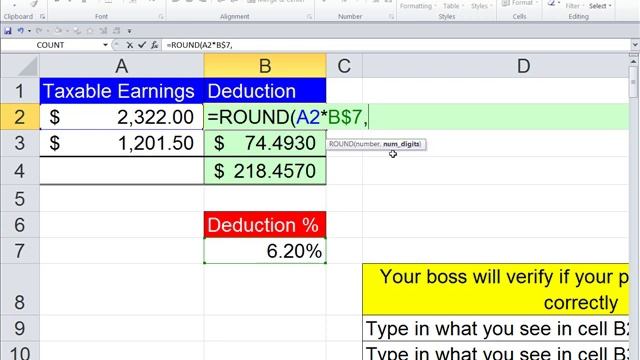The image size is (640, 360).
Task: Click cell showing $ 218.4570
Action: click(x=265, y=171)
